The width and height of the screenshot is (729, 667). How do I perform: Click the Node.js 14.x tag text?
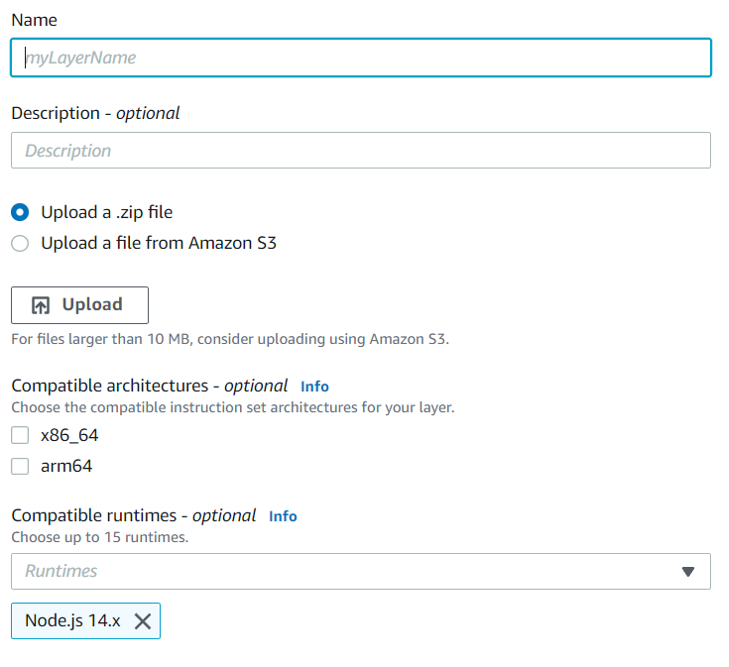pyautogui.click(x=72, y=621)
